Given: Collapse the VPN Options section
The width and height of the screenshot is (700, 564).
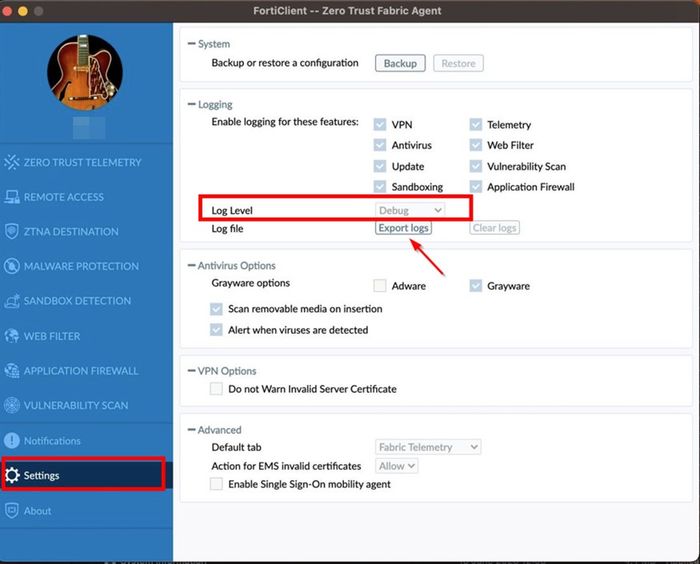Looking at the screenshot, I should 192,371.
